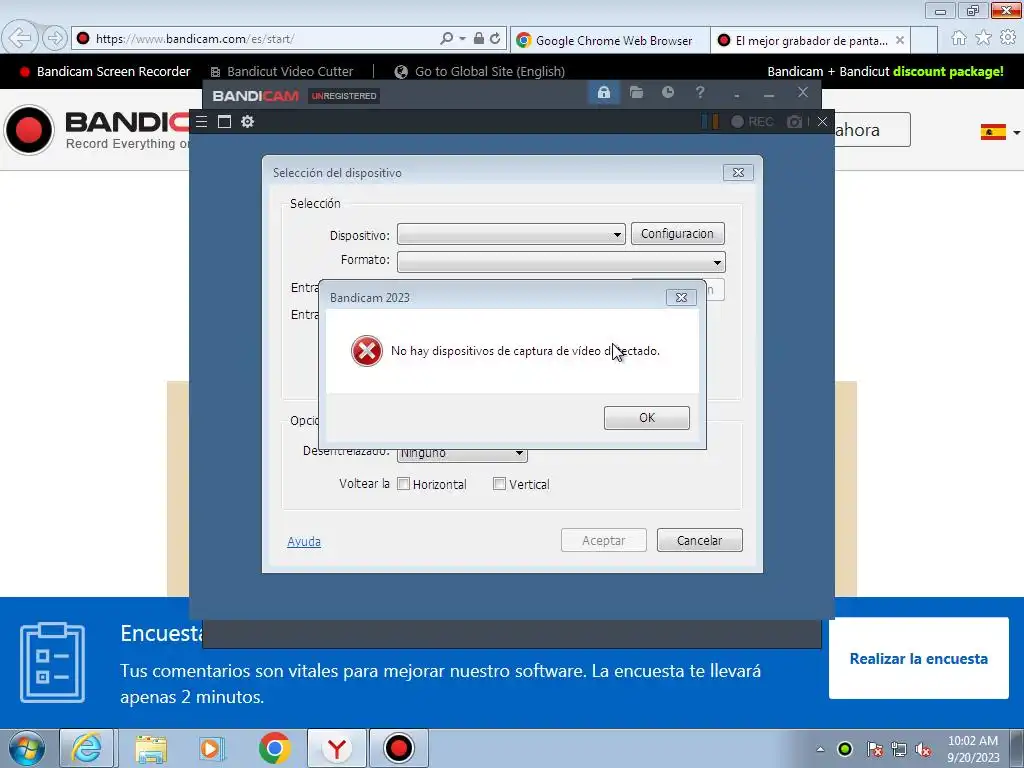
Task: Click Go to Global Site (English)
Action: point(480,72)
